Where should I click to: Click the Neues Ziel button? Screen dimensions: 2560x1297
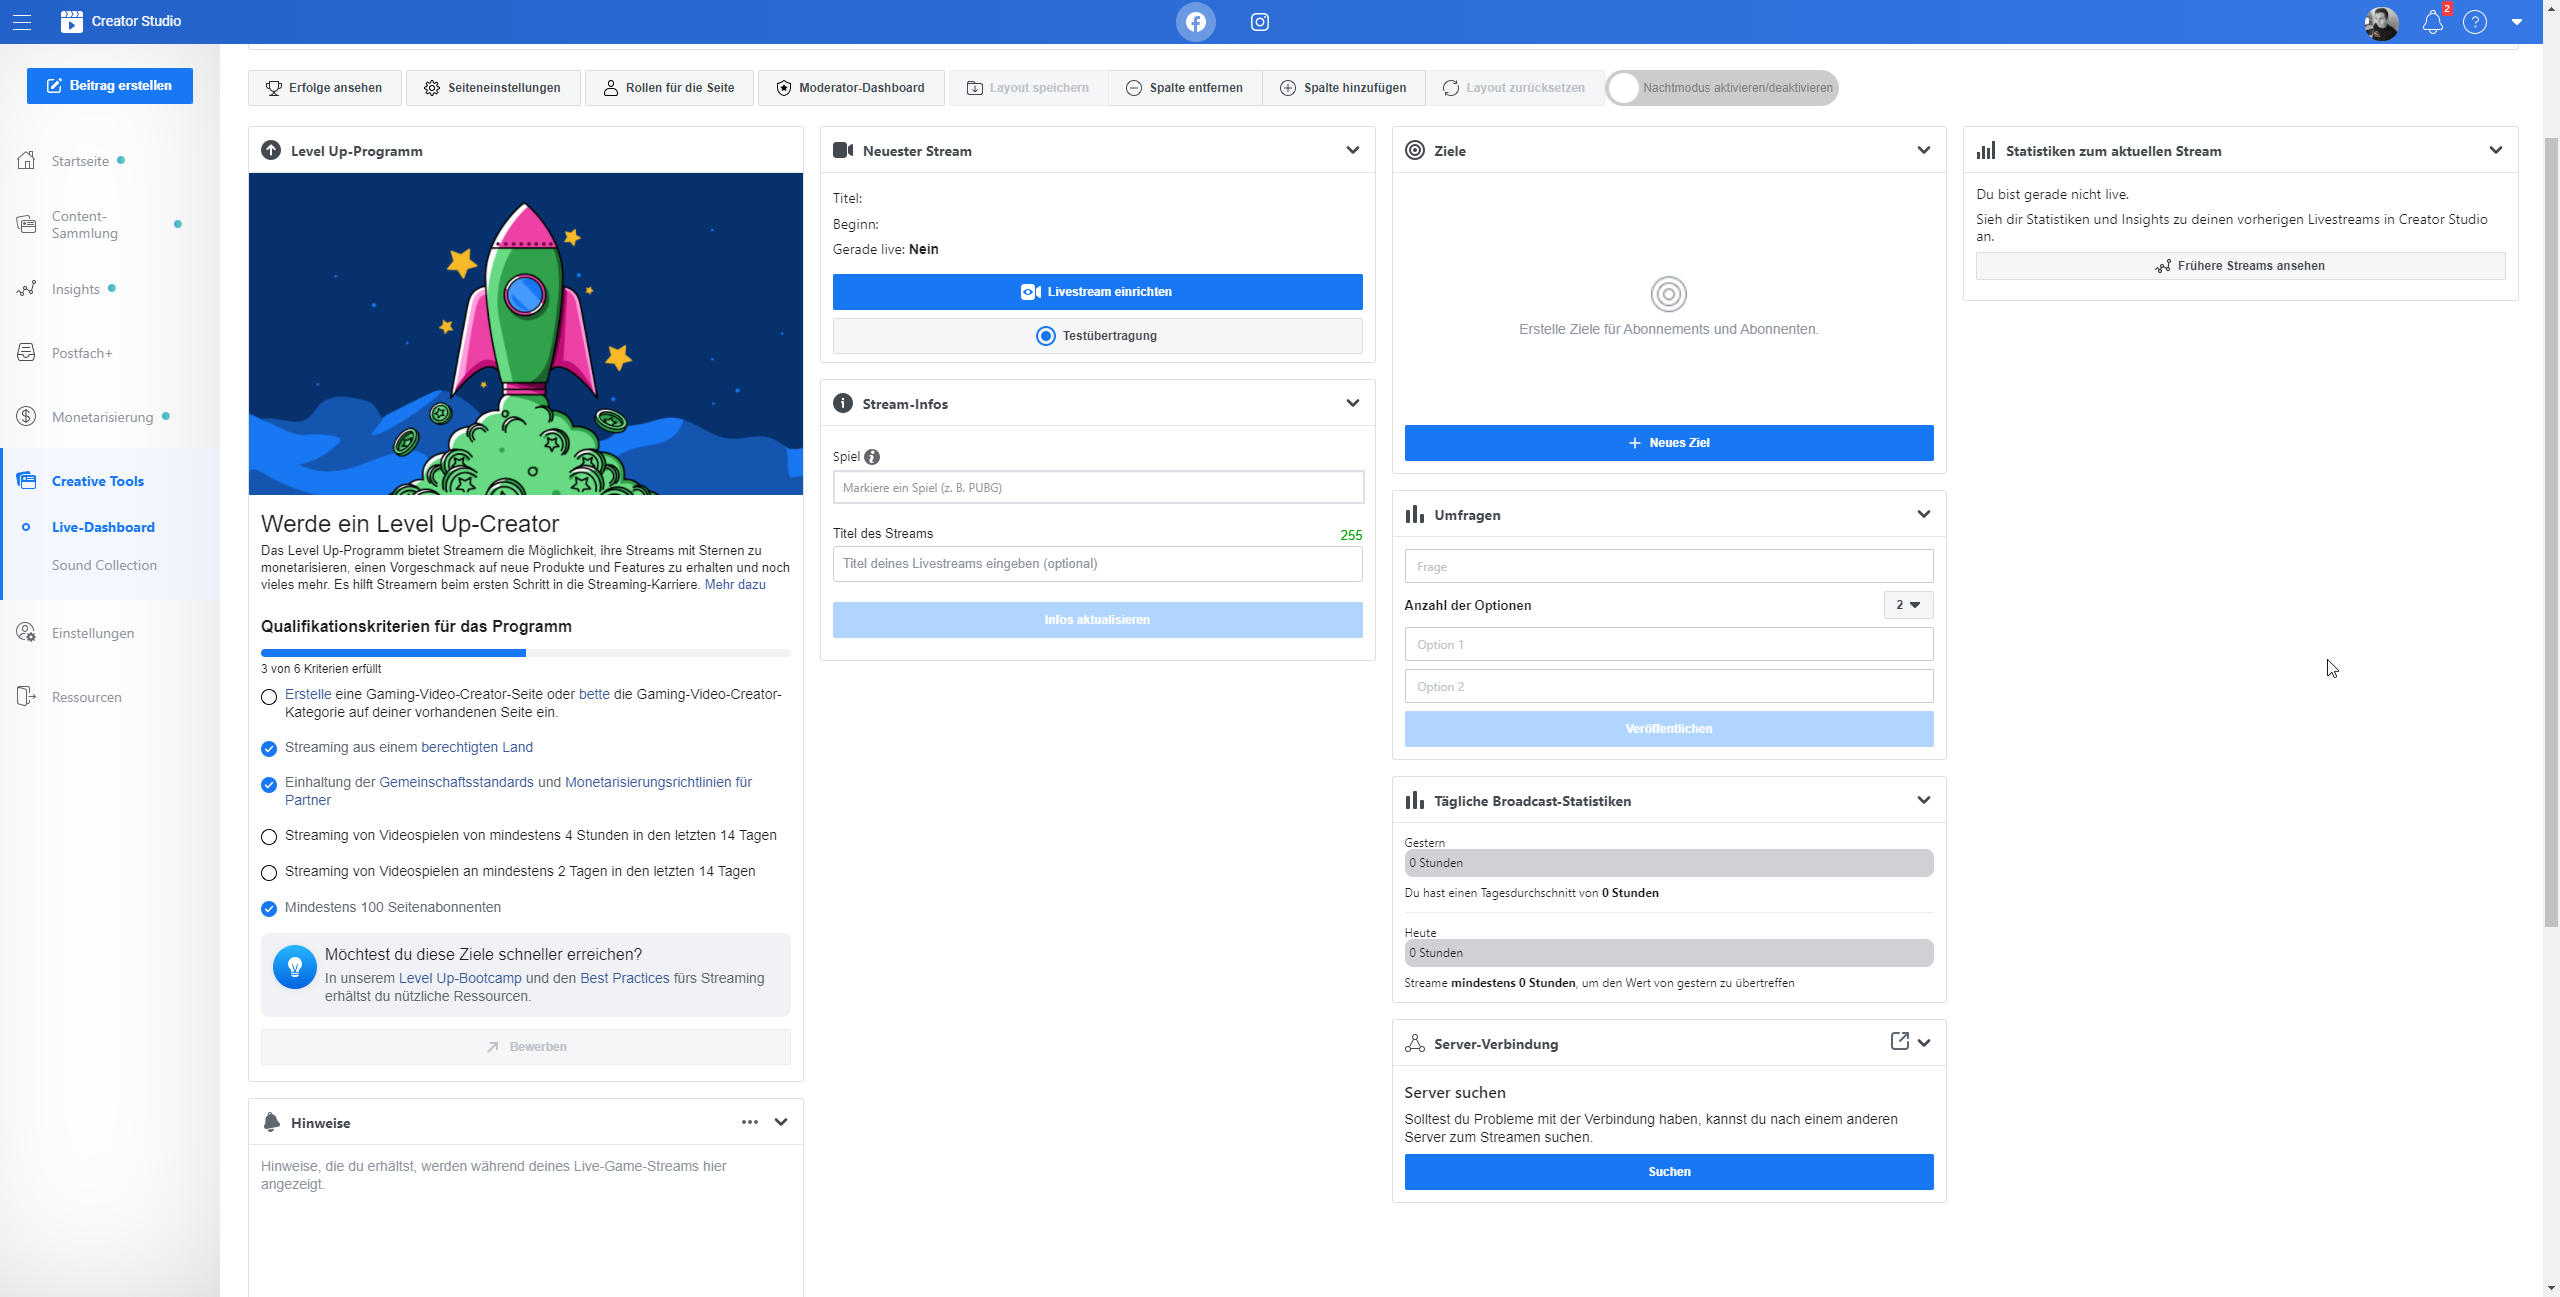click(x=1667, y=442)
